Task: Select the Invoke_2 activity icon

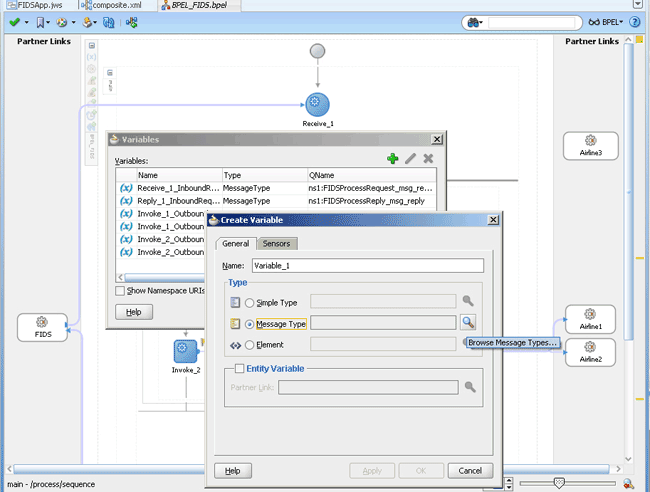Action: [x=185, y=351]
